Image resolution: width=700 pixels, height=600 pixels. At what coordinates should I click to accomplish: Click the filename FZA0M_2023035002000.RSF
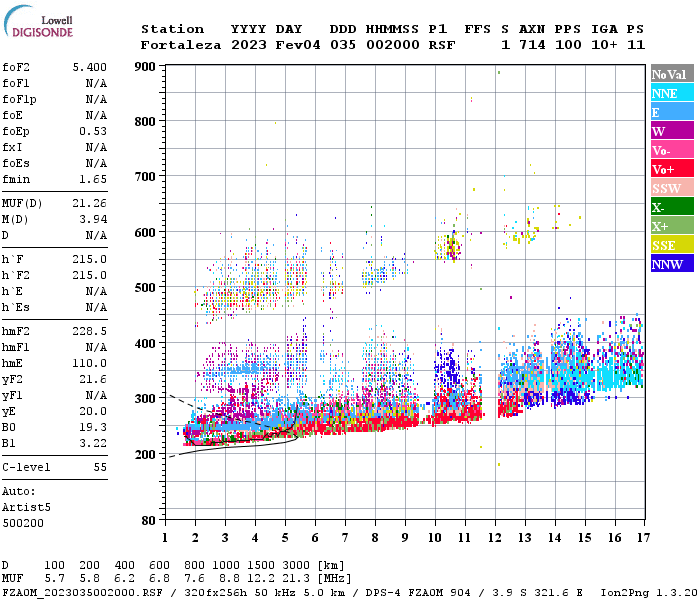[82, 592]
